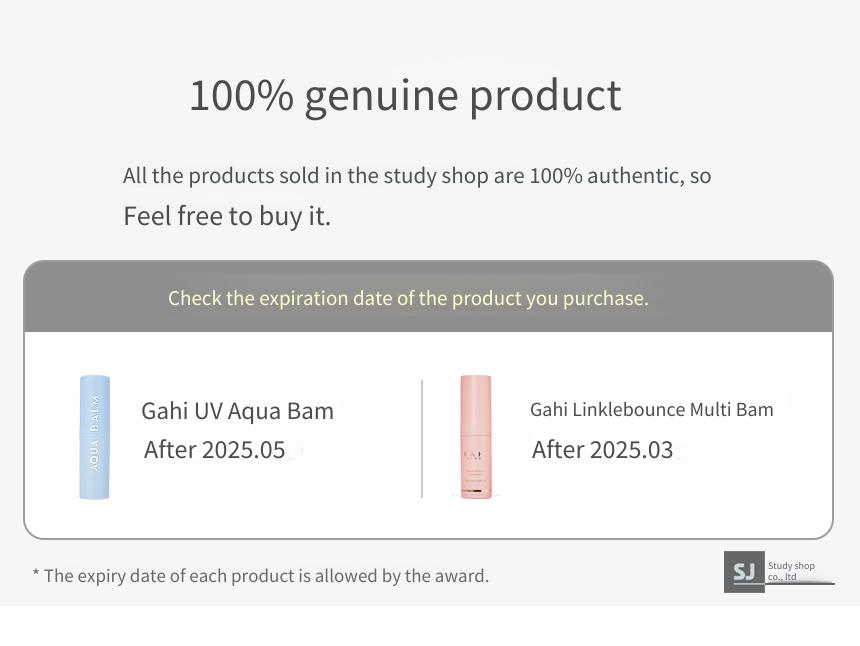This screenshot has width=860, height=646.
Task: Click the Study shop co., ltd text
Action: [791, 571]
